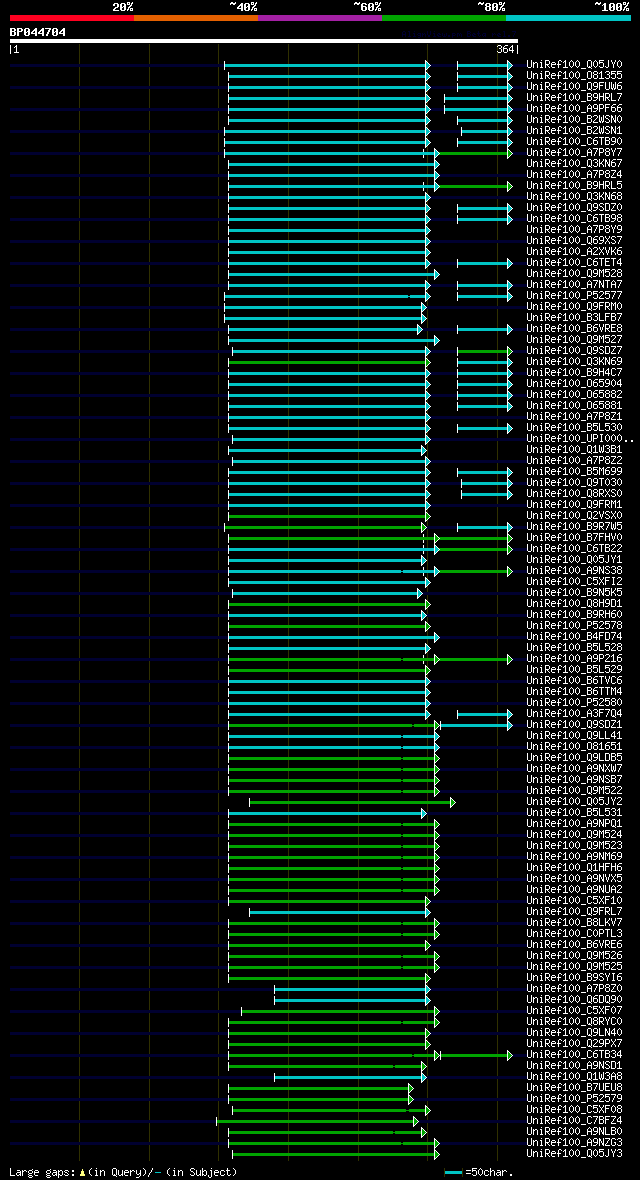Click the white query sequence bar
The width and height of the screenshot is (640, 1180).
pyautogui.click(x=264, y=41)
